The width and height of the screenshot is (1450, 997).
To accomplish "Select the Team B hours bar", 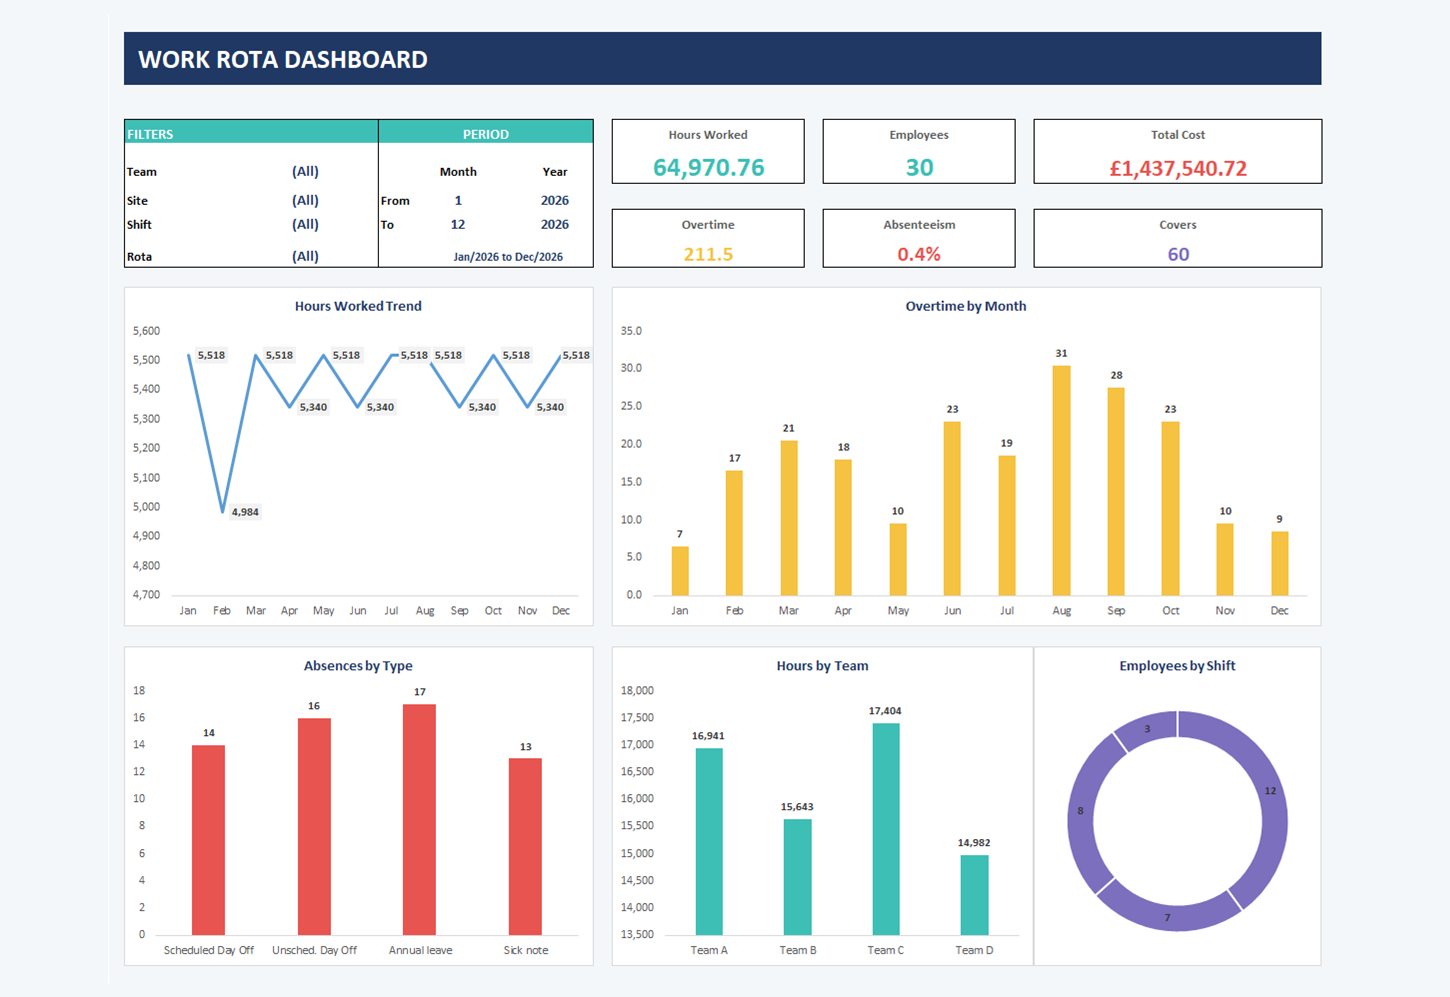I will [x=797, y=877].
